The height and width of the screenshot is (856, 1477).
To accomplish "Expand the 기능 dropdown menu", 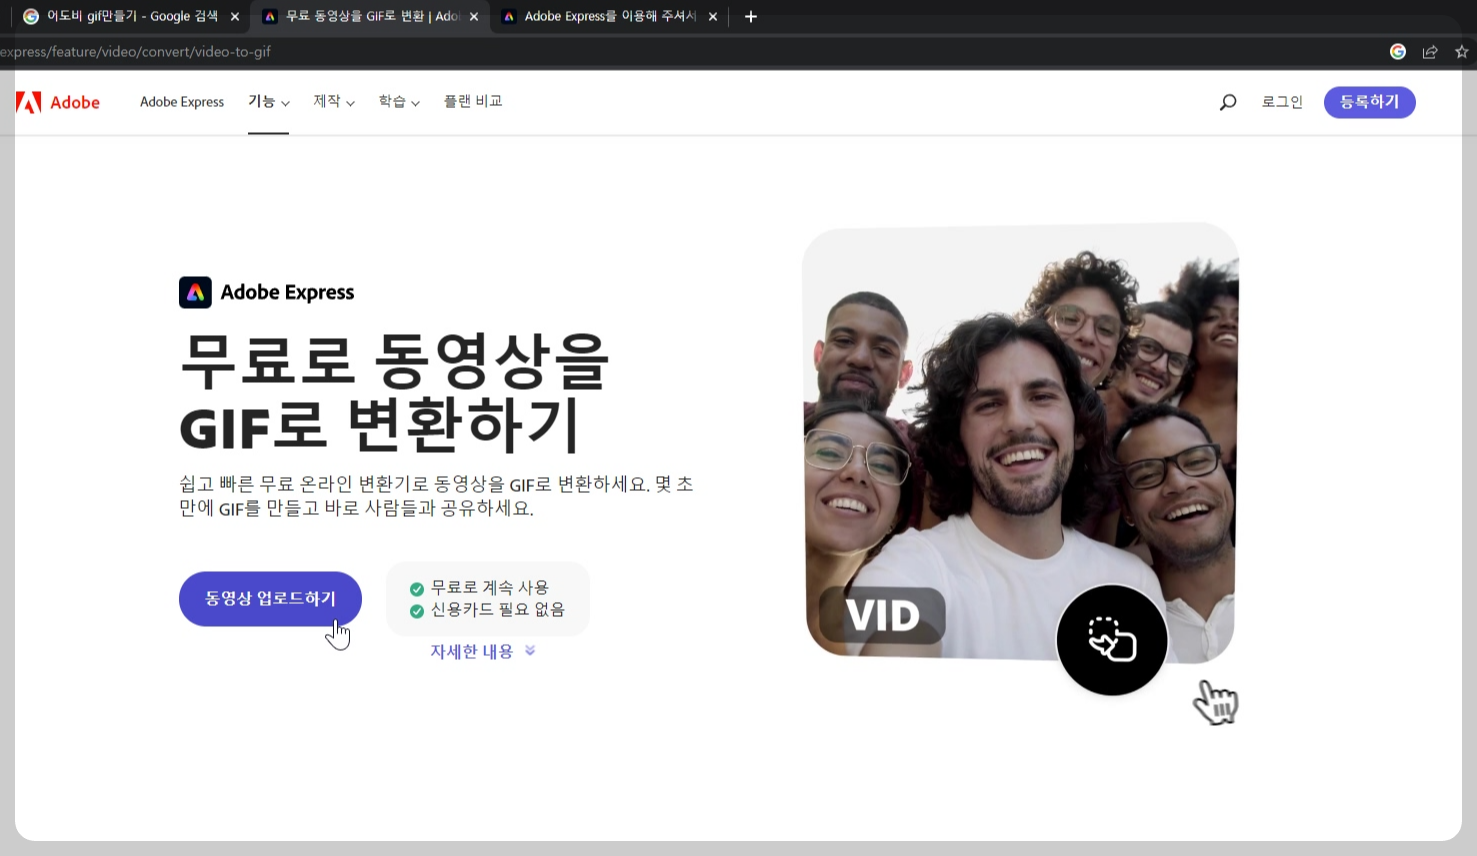I will click(268, 102).
